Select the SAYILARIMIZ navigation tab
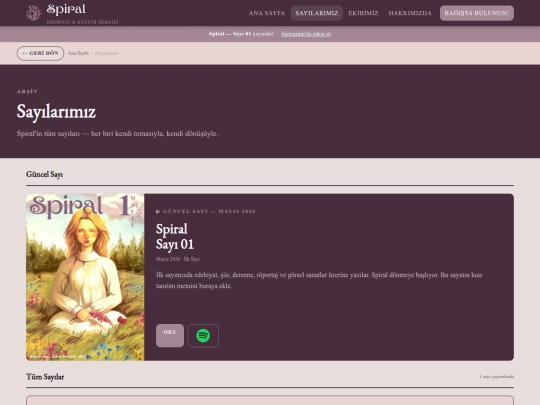Image resolution: width=540 pixels, height=405 pixels. pyautogui.click(x=316, y=13)
